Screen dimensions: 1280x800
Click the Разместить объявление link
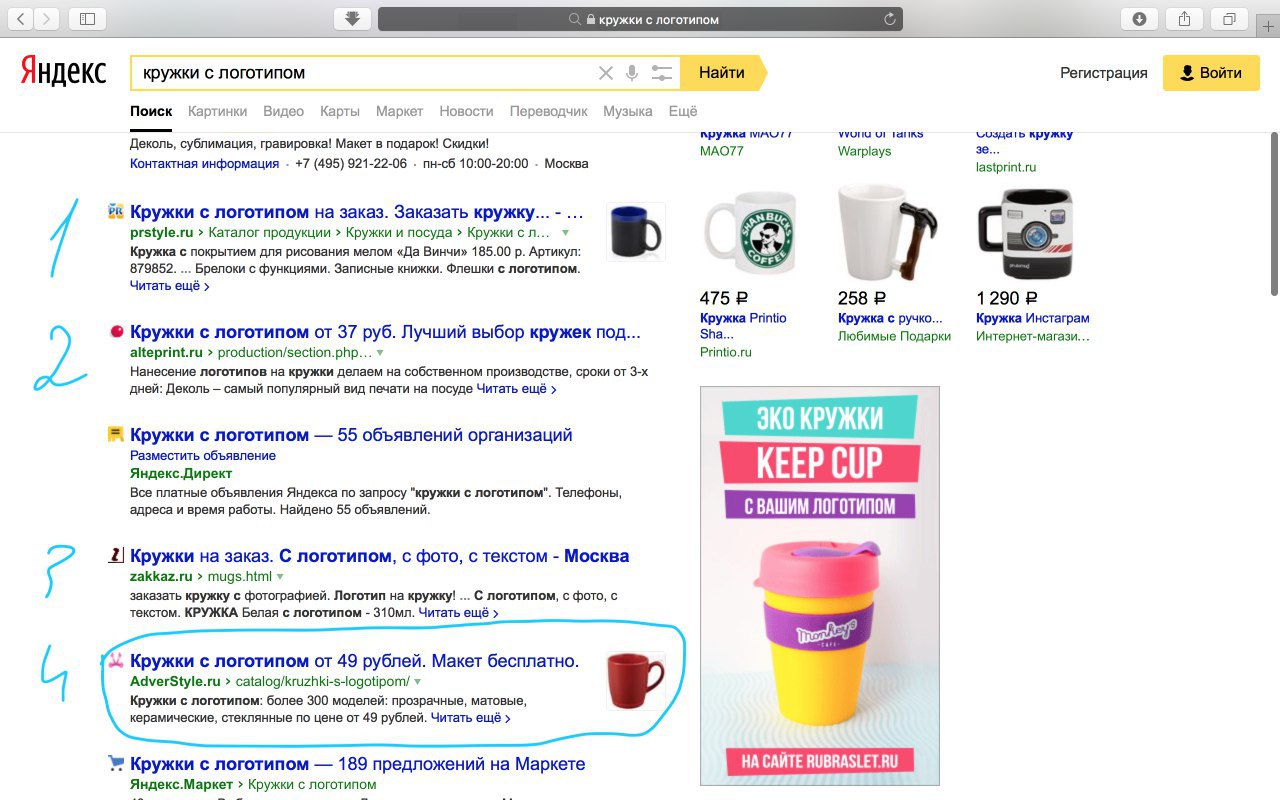(203, 455)
